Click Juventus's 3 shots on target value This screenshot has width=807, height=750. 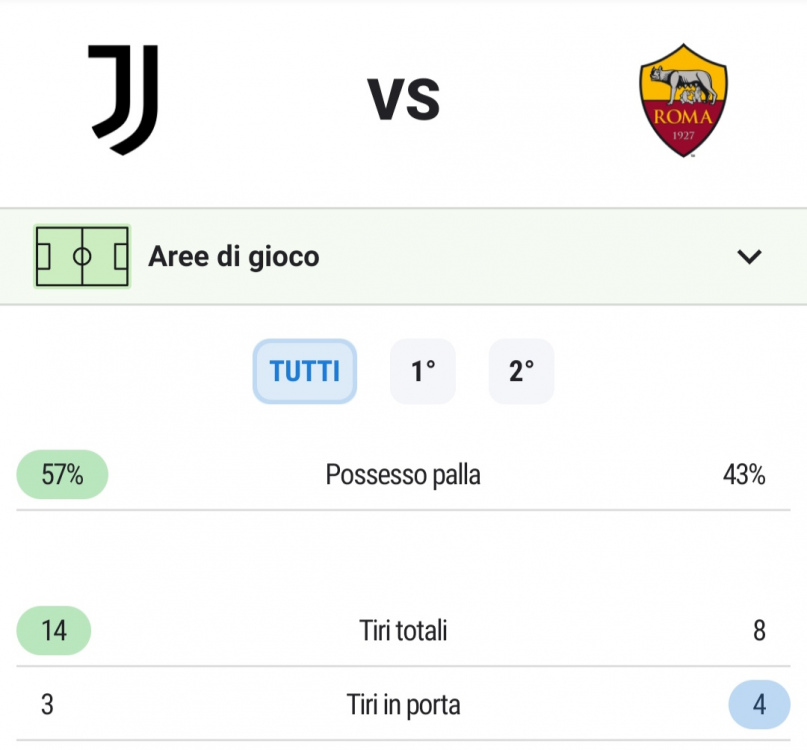(47, 705)
